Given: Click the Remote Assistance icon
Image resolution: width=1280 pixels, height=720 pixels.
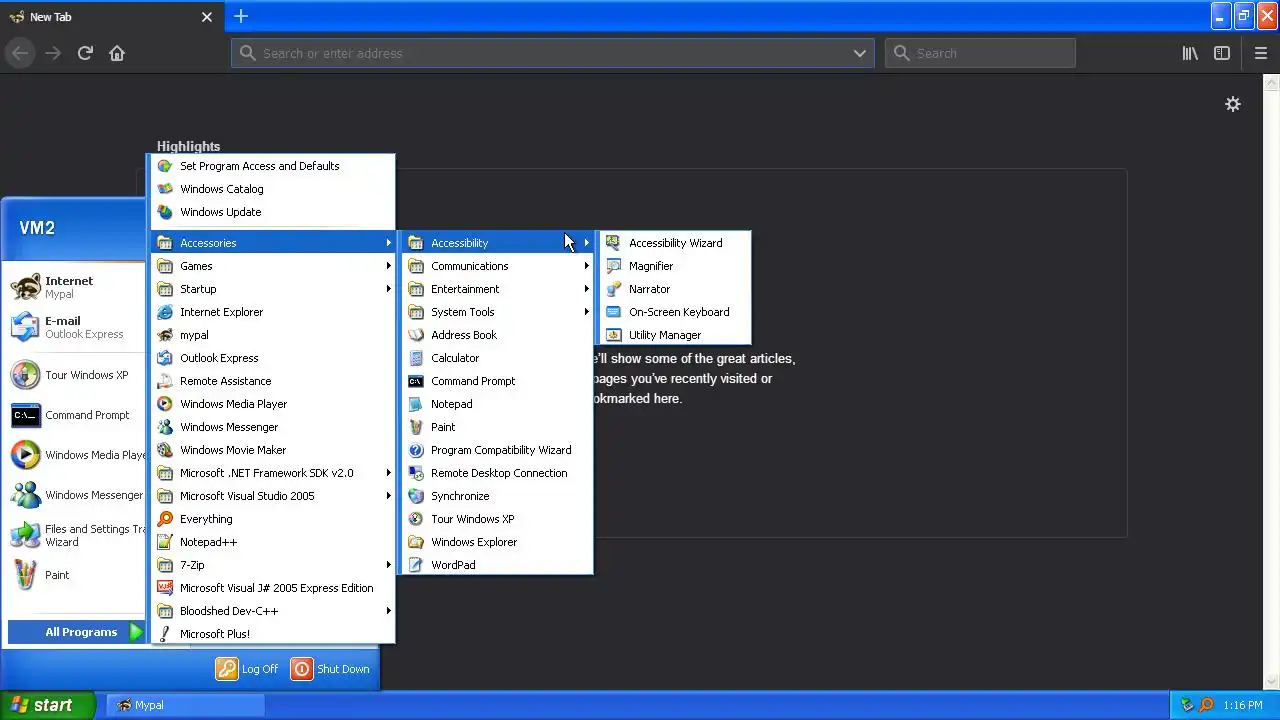Looking at the screenshot, I should [165, 381].
